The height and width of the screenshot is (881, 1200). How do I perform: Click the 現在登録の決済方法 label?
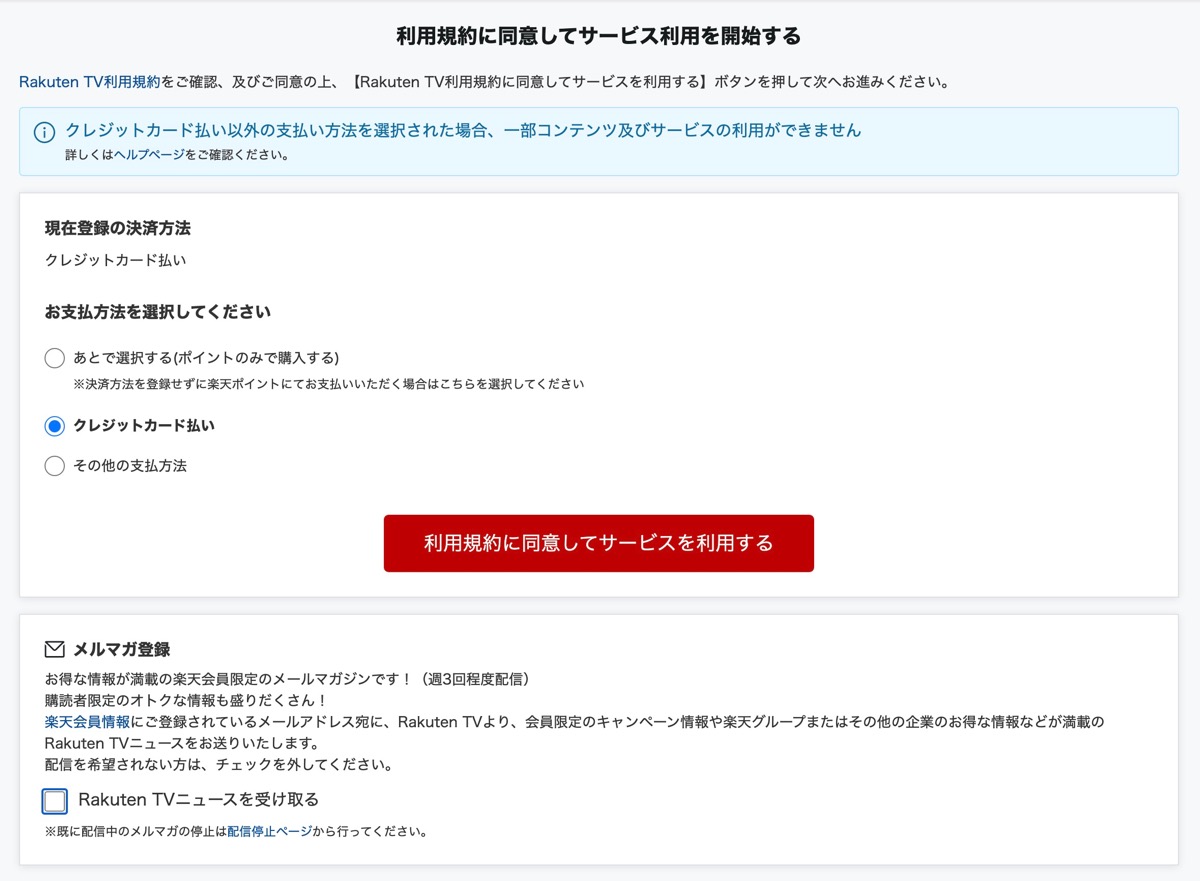pos(118,228)
